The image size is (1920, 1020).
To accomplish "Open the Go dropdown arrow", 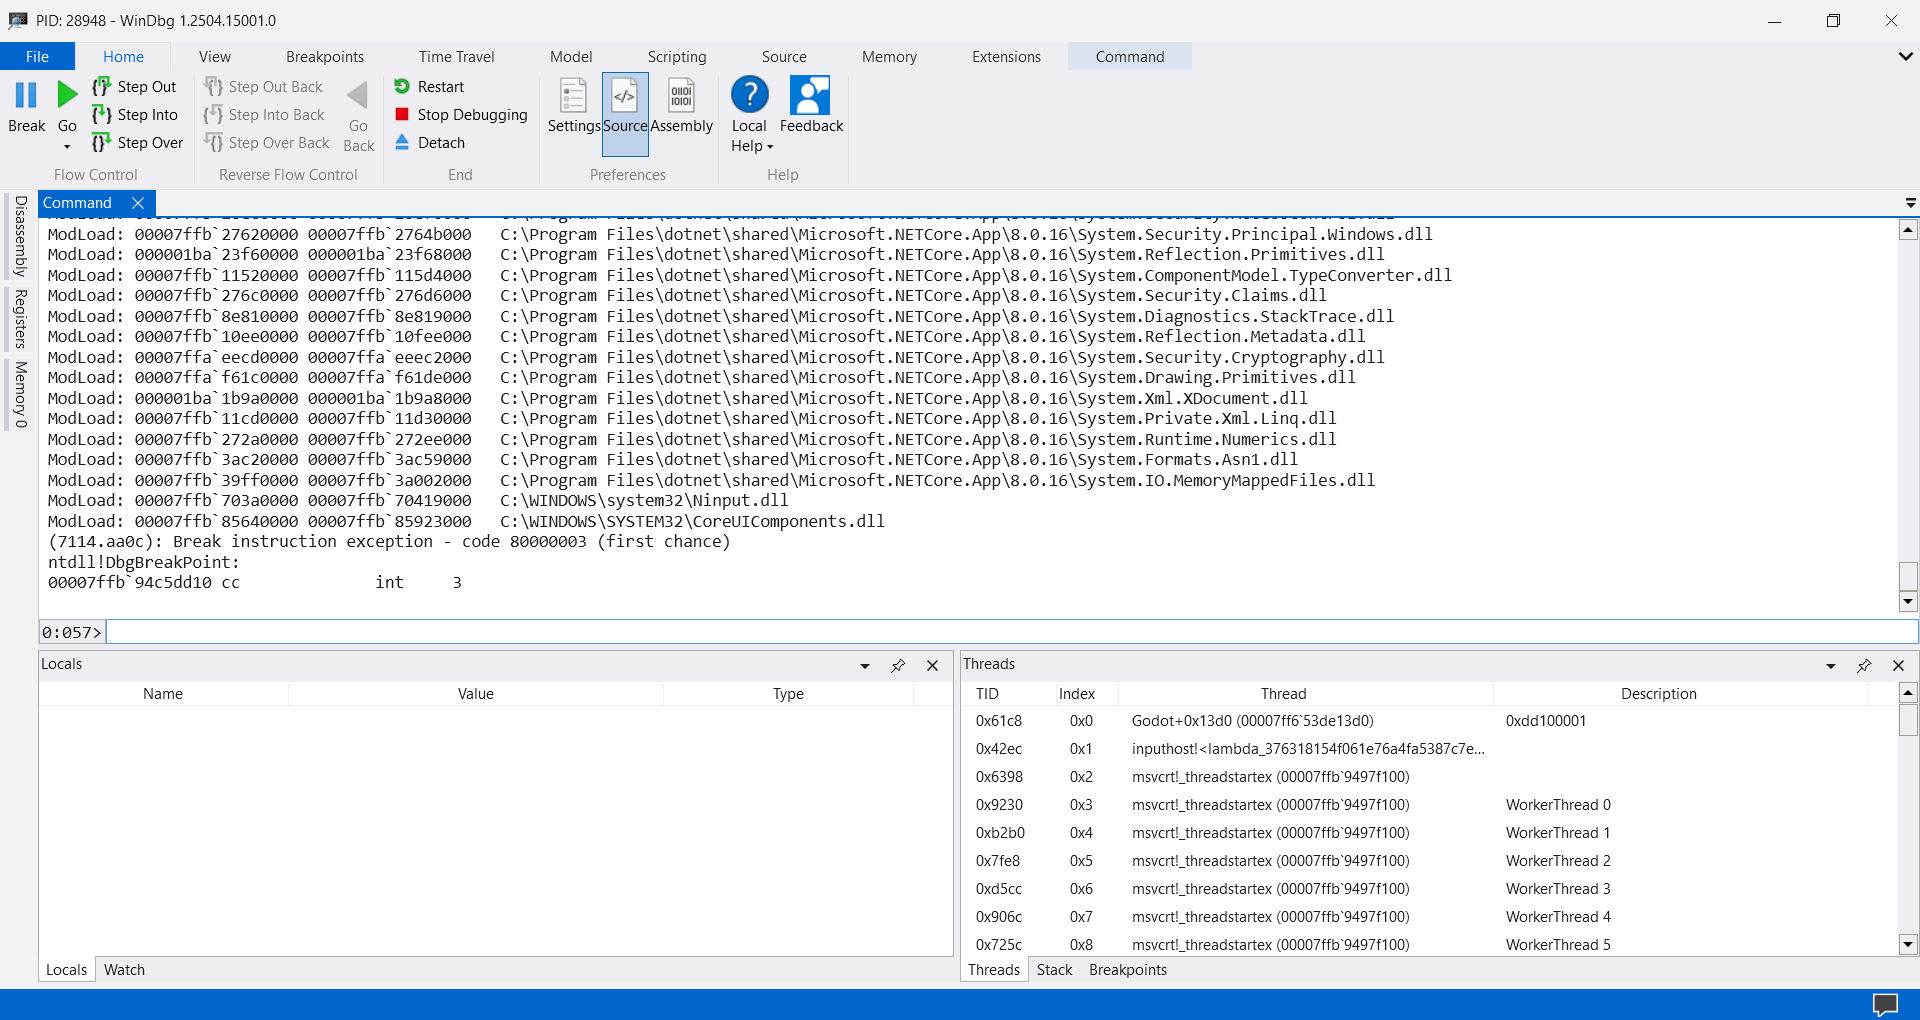I will click(x=67, y=147).
